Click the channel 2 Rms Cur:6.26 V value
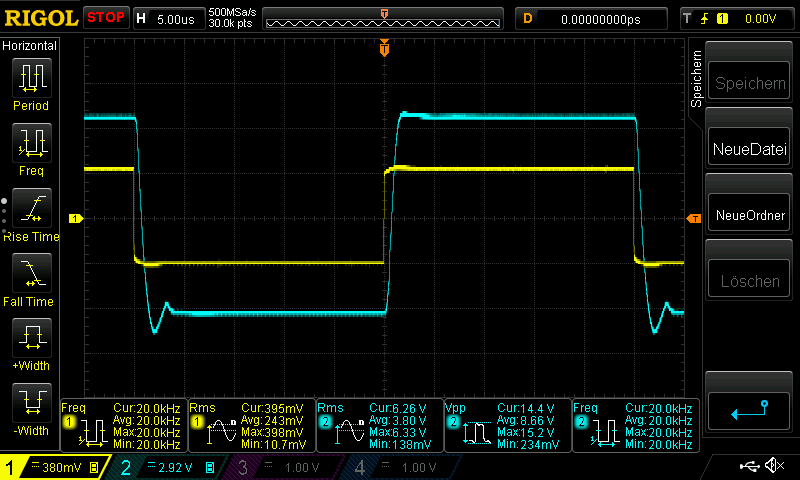 coord(398,409)
